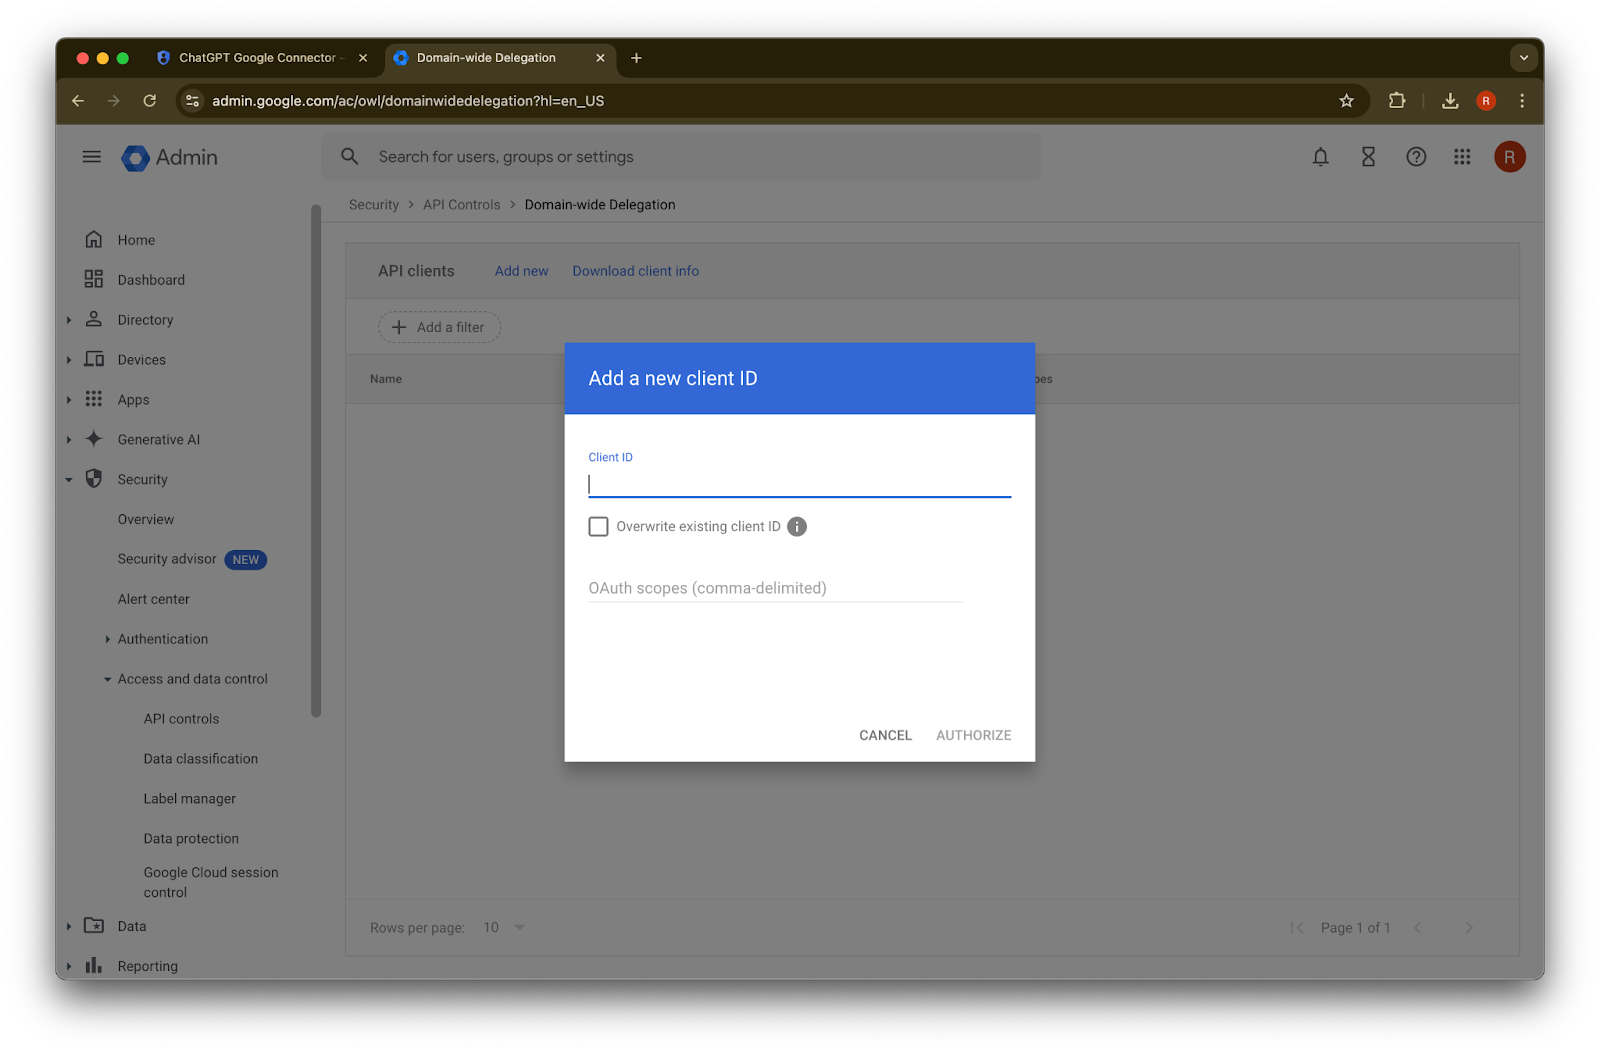Open the tasks hourglass icon
The height and width of the screenshot is (1053, 1600).
[1368, 157]
